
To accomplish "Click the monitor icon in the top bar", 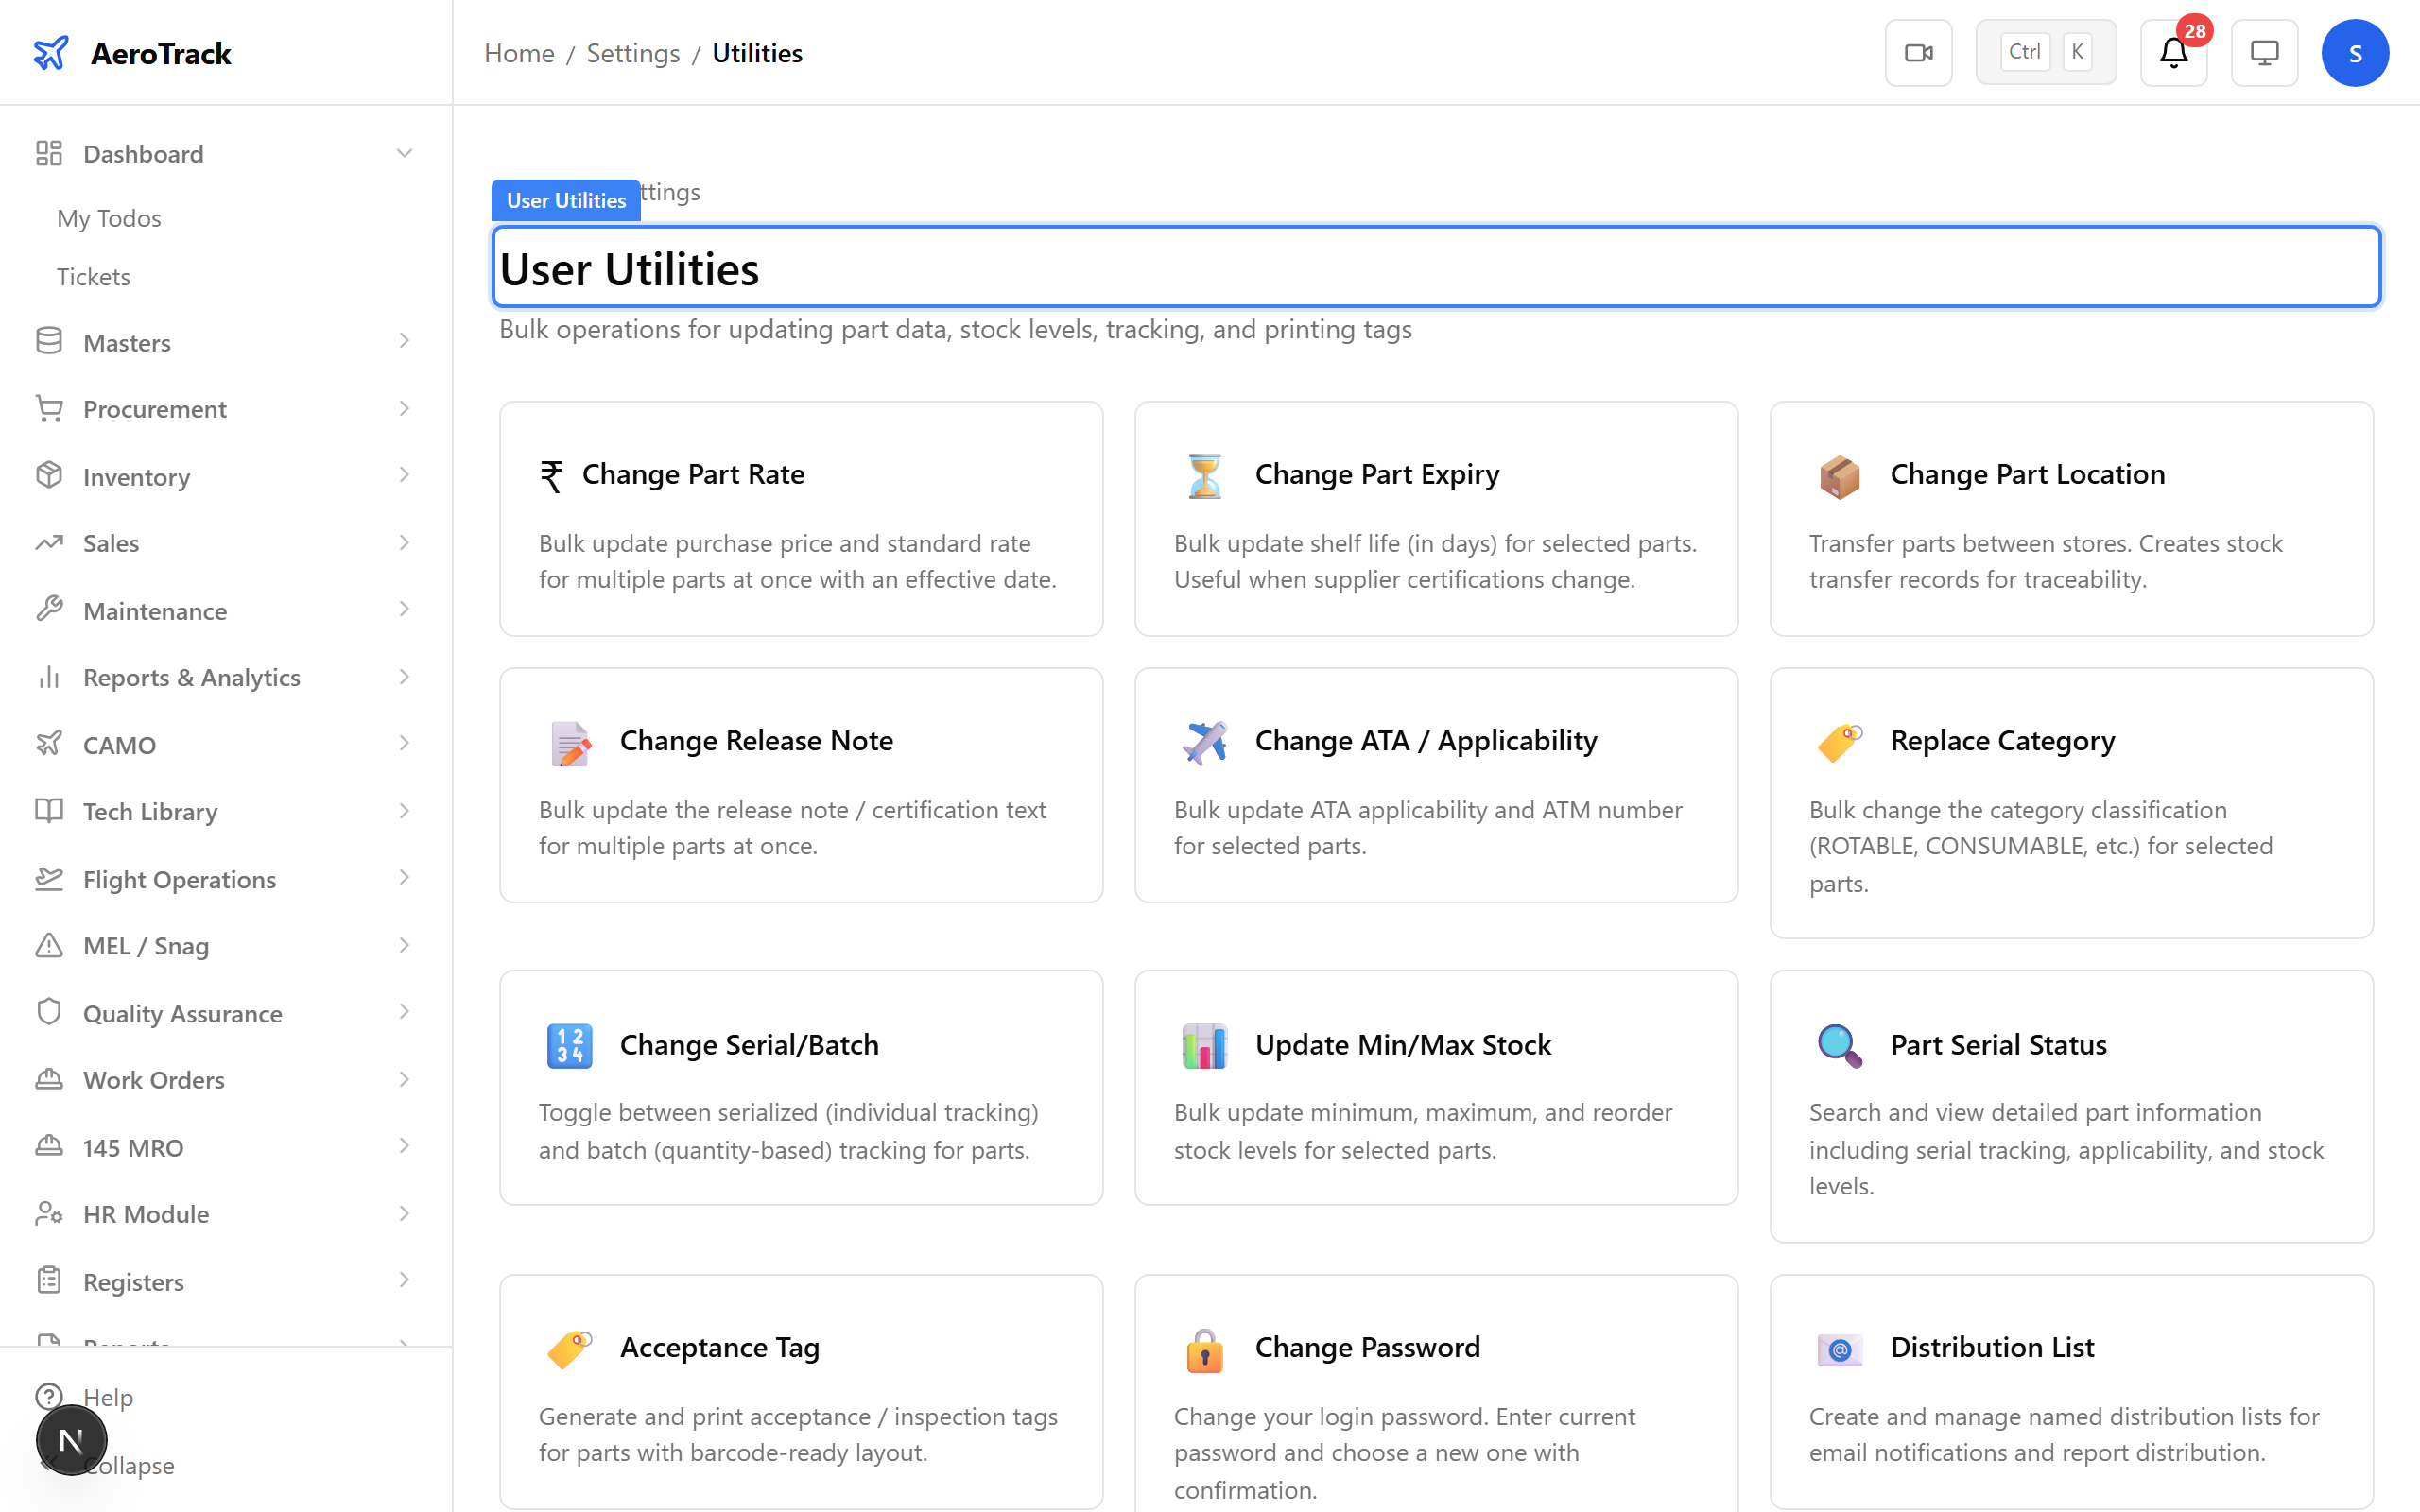I will point(2264,52).
